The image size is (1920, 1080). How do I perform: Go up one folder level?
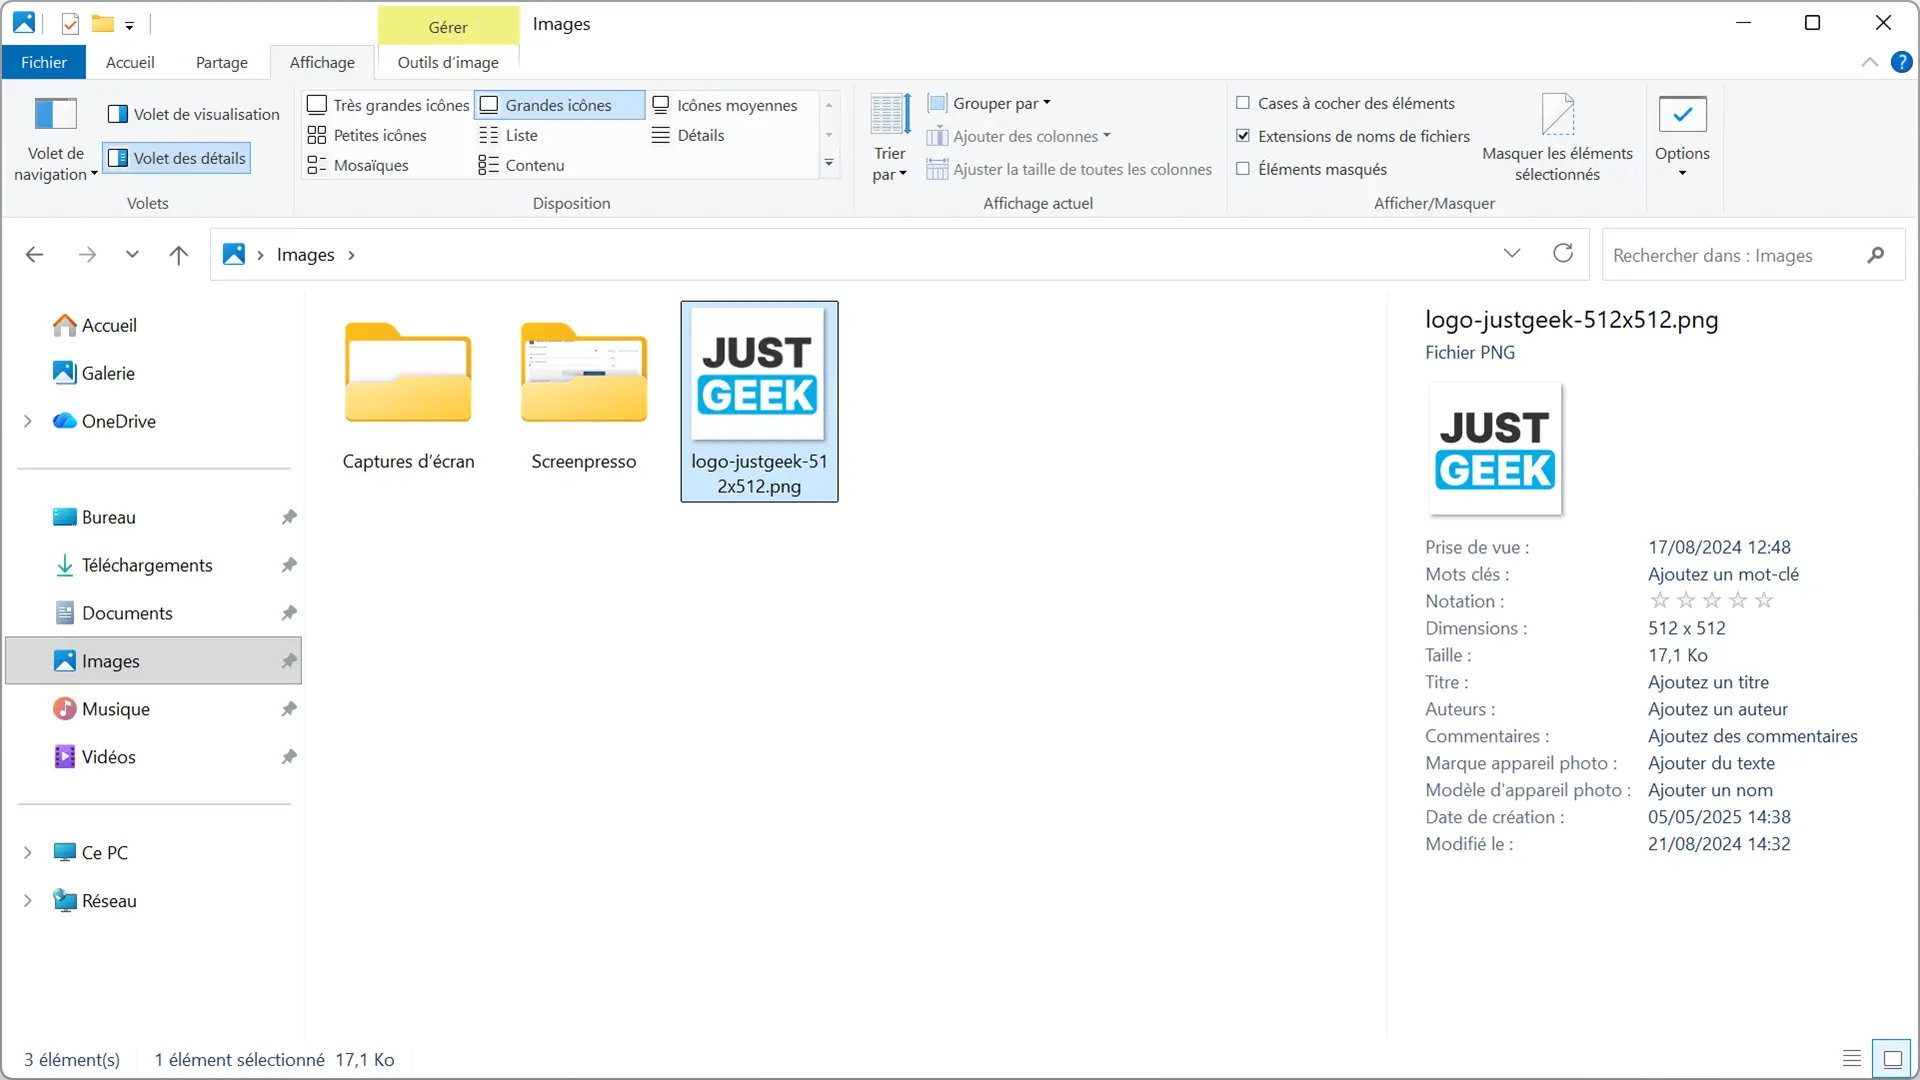coord(179,255)
